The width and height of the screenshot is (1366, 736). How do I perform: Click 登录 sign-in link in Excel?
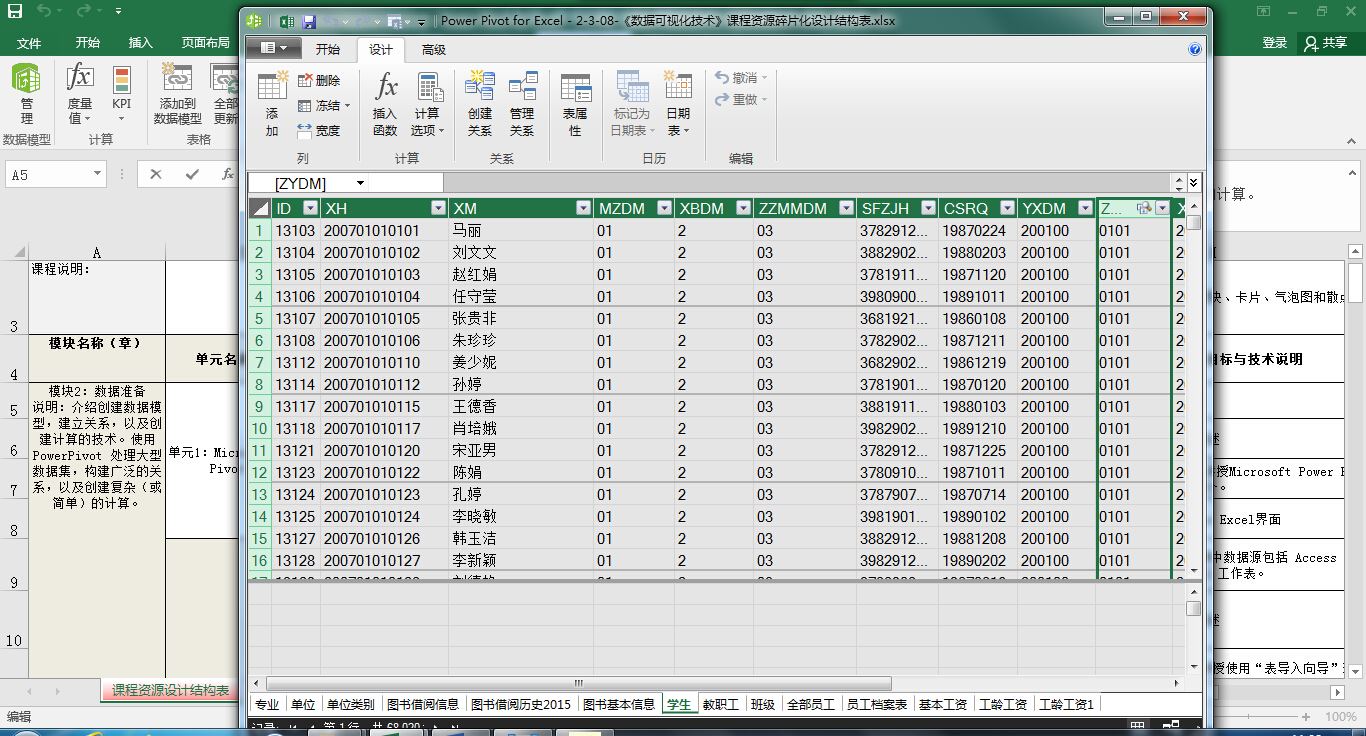1275,43
